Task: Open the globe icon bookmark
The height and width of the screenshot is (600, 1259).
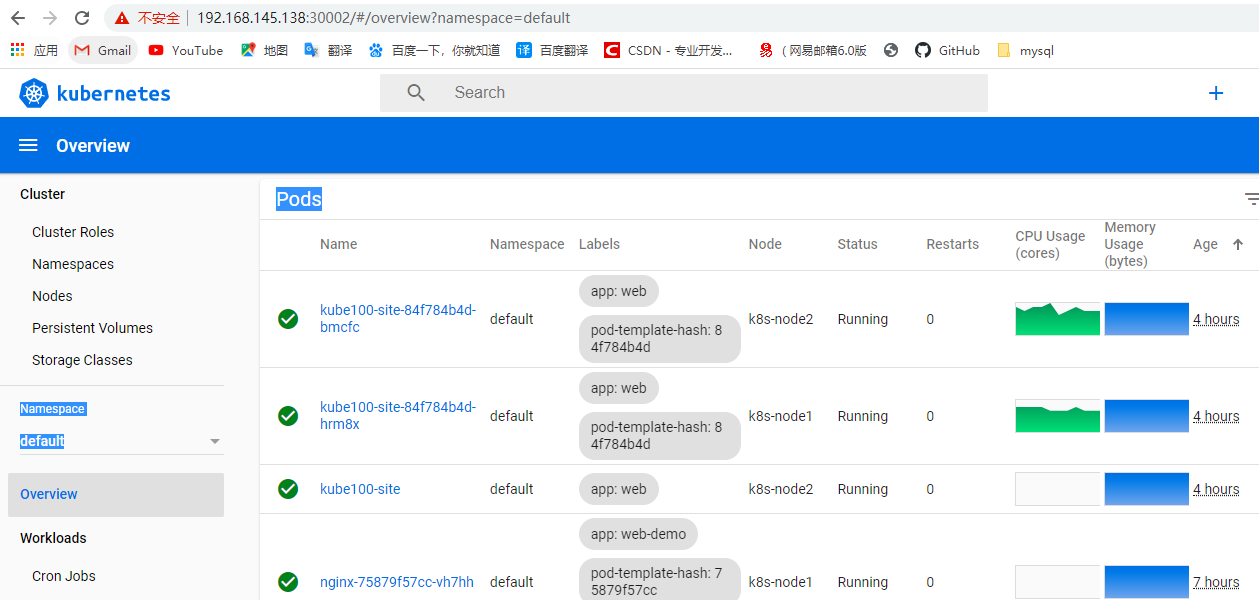Action: pos(891,50)
